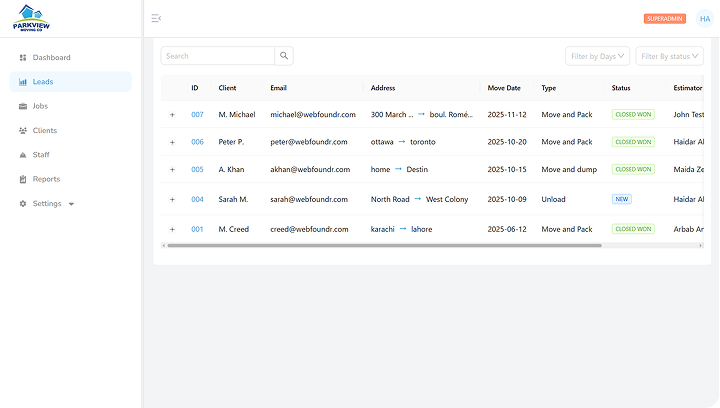Click the search magnifier button
The image size is (720, 408).
tap(284, 56)
